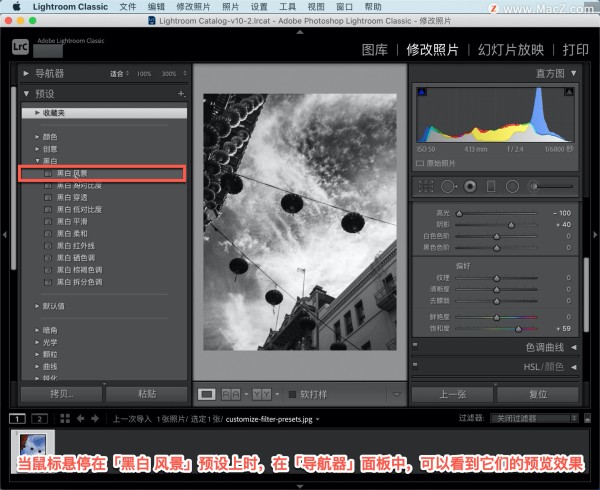The image size is (600, 490).
Task: Apply the 黑白 红外线 preset
Action: pos(78,246)
